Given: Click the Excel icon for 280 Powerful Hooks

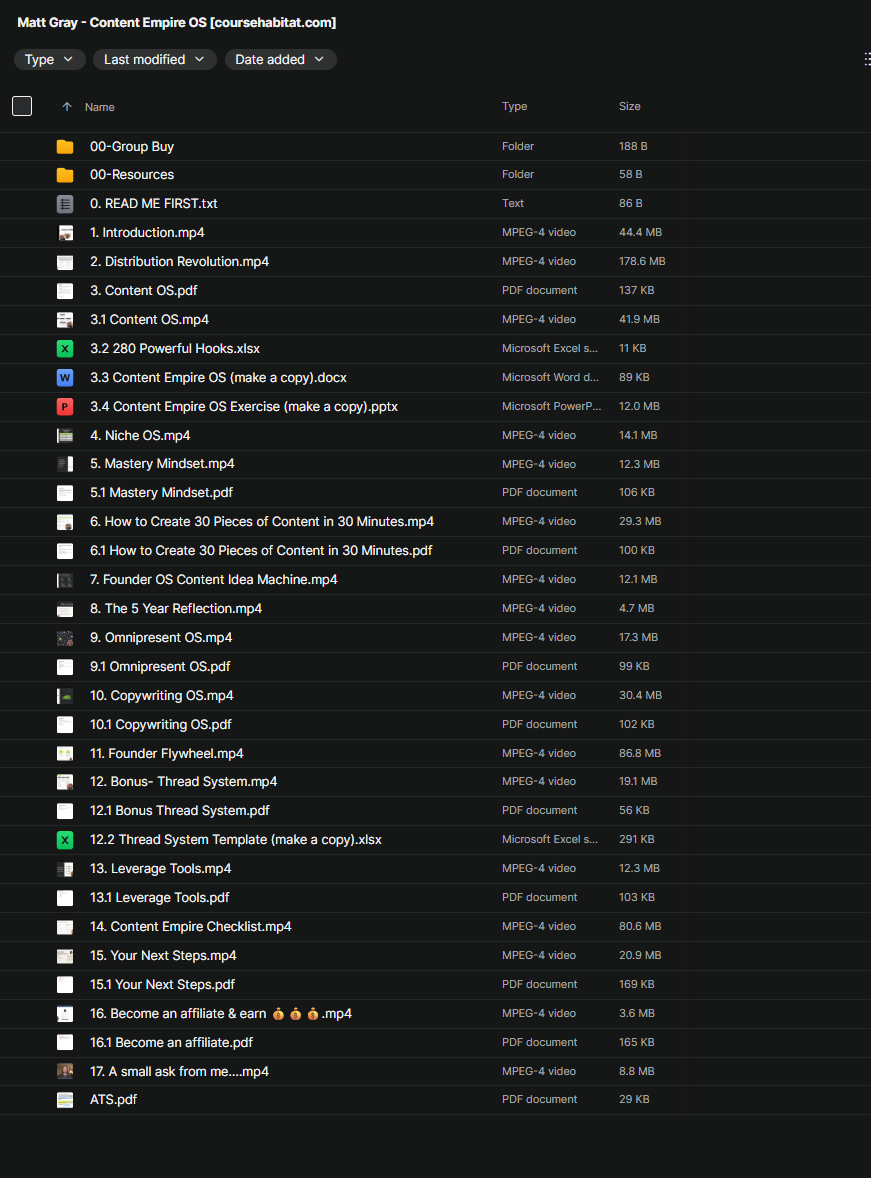Looking at the screenshot, I should pos(65,349).
